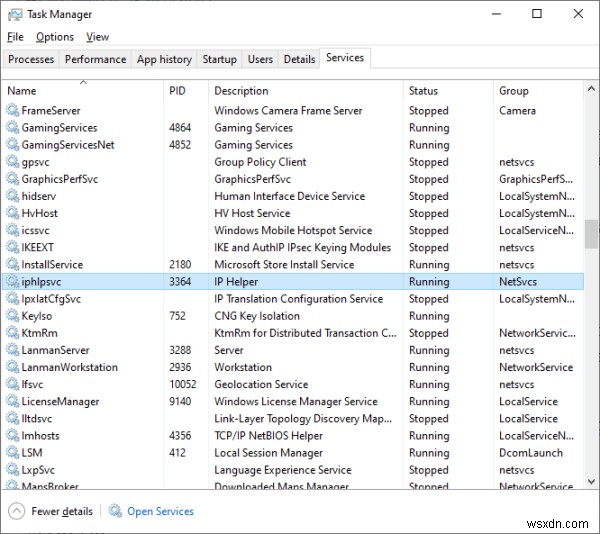Click the gear icon beside hidserv
This screenshot has height=534, width=600.
coord(12,196)
